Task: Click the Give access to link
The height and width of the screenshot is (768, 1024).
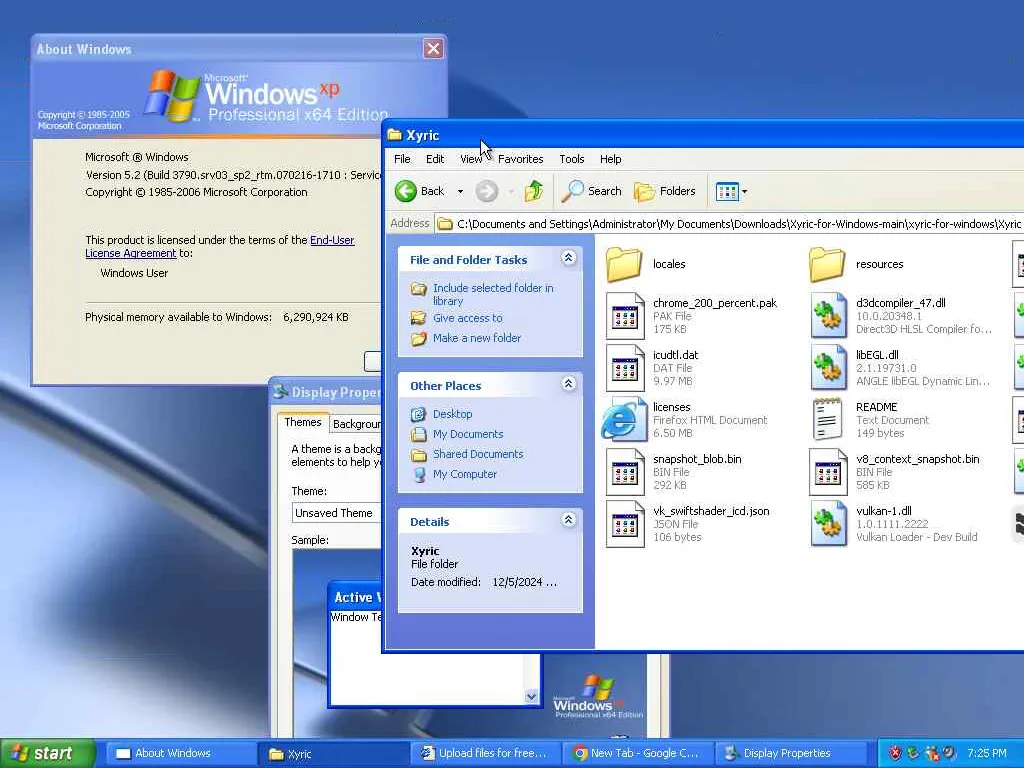Action: (x=468, y=318)
